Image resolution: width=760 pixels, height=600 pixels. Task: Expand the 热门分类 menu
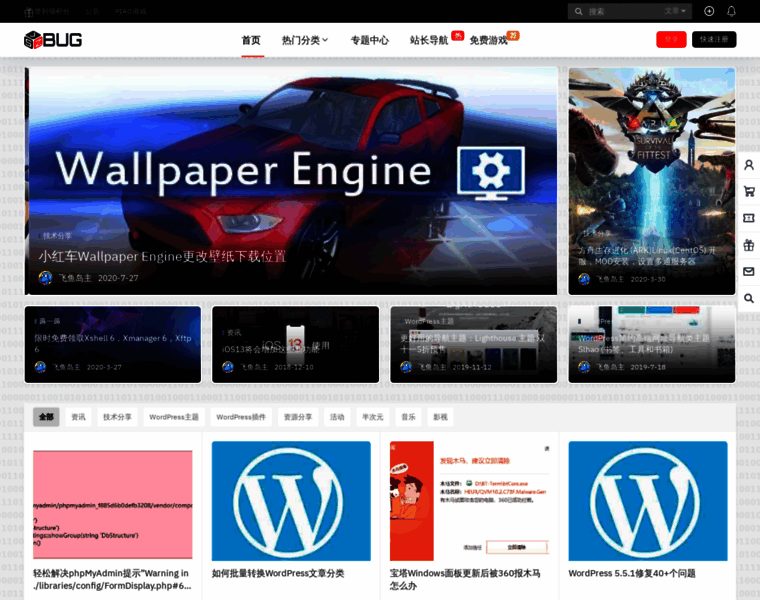pyautogui.click(x=305, y=40)
